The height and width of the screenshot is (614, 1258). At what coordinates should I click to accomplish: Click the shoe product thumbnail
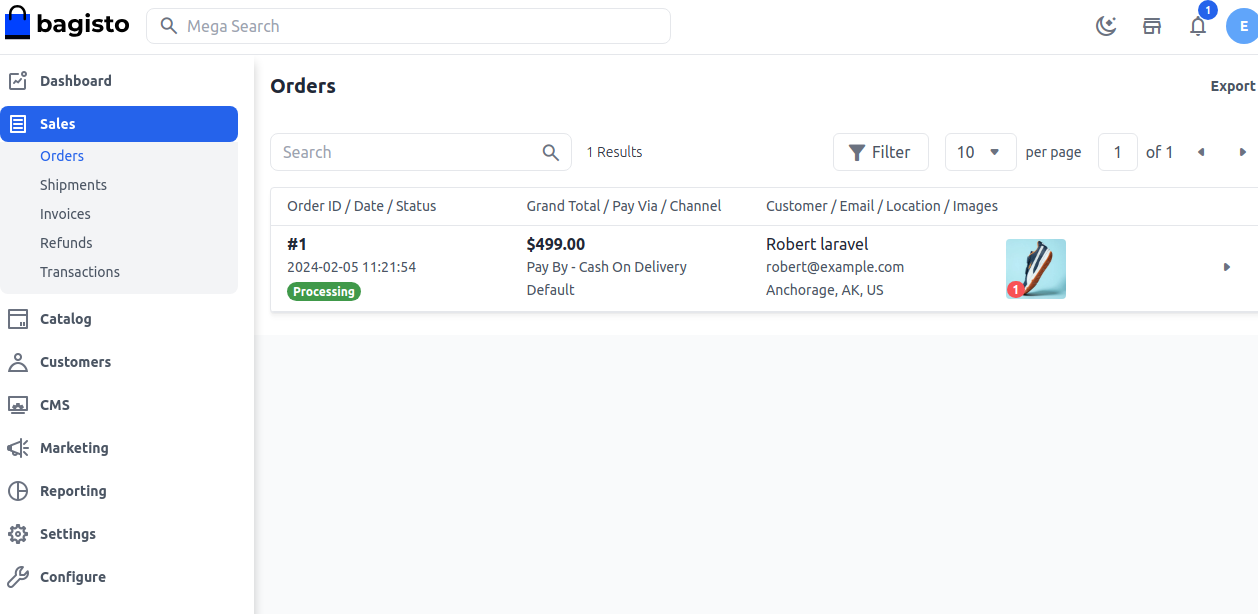pos(1036,268)
